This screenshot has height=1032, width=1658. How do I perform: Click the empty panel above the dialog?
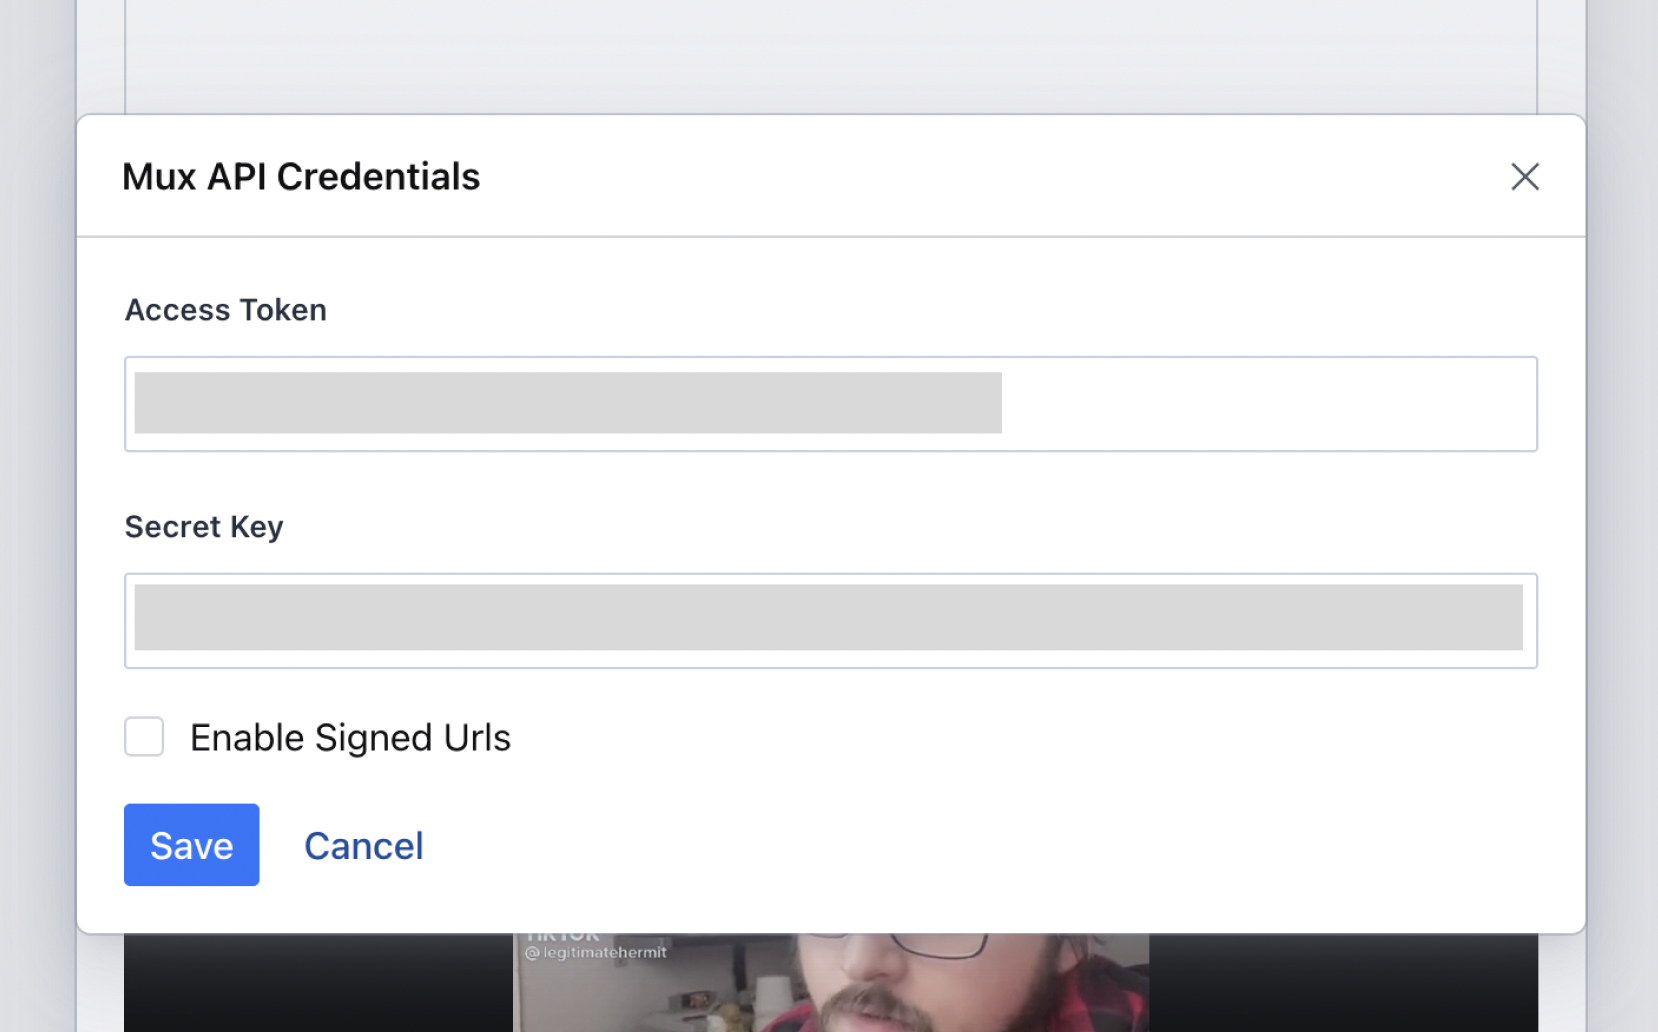point(830,55)
